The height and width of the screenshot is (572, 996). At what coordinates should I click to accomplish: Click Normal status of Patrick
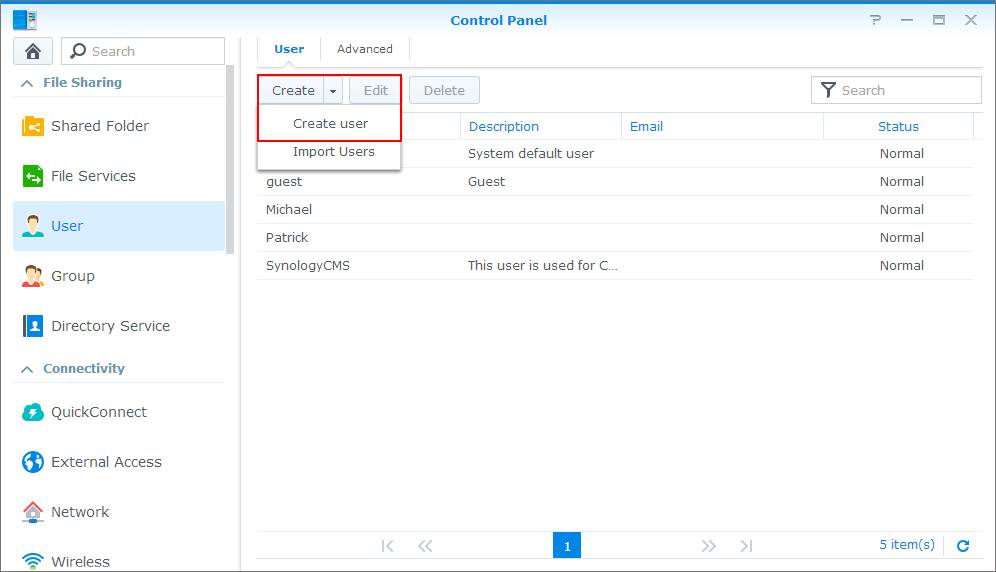click(901, 238)
